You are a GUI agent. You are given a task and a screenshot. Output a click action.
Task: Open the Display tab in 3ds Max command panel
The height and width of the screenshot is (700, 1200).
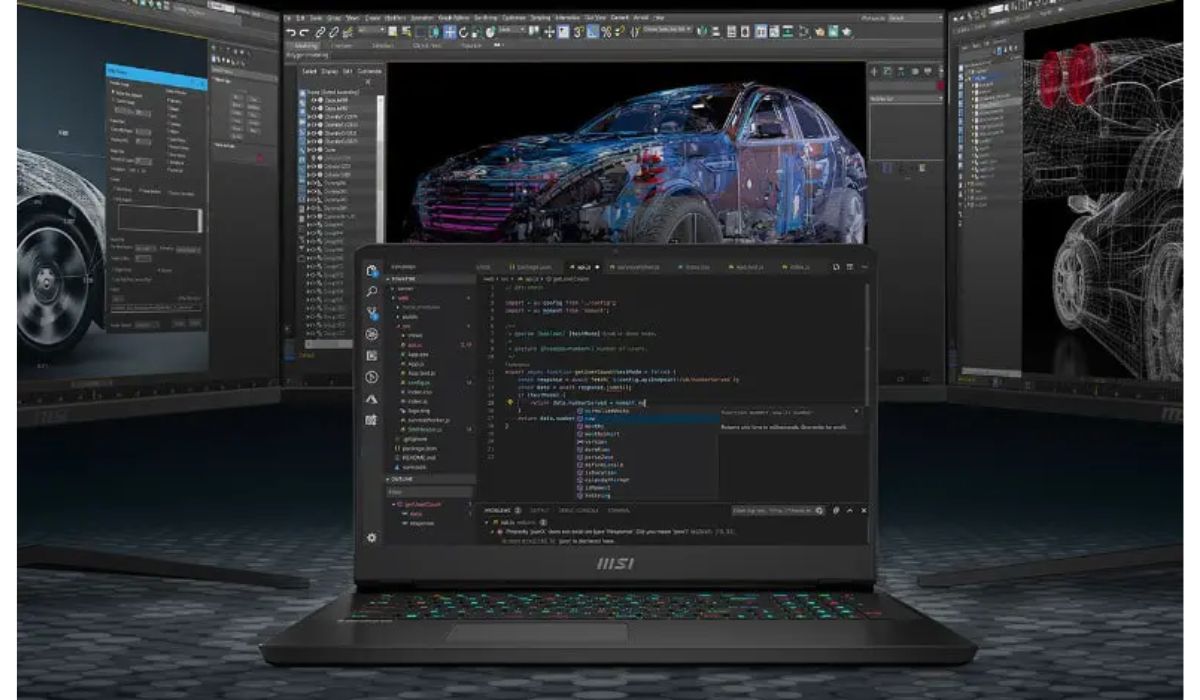(x=928, y=71)
